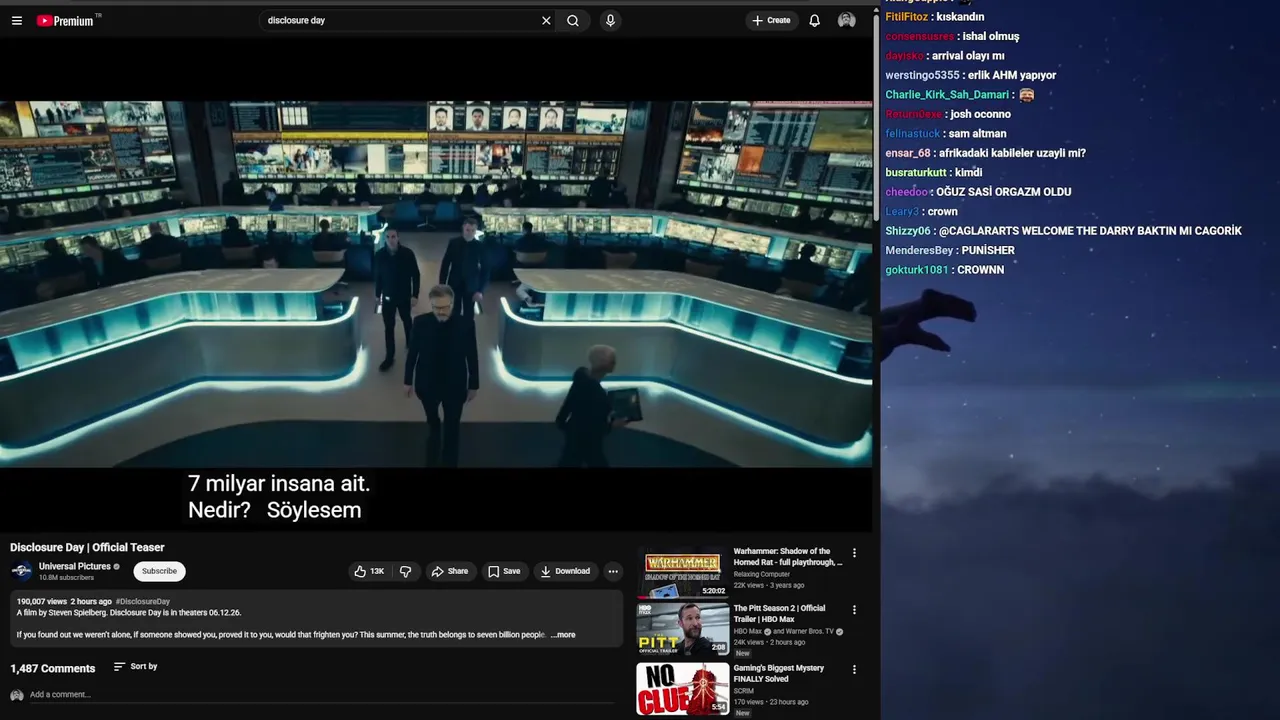This screenshot has width=1280, height=720.
Task: Open Warhammer Shadow of the Horned Rat thumbnail
Action: coord(683,572)
